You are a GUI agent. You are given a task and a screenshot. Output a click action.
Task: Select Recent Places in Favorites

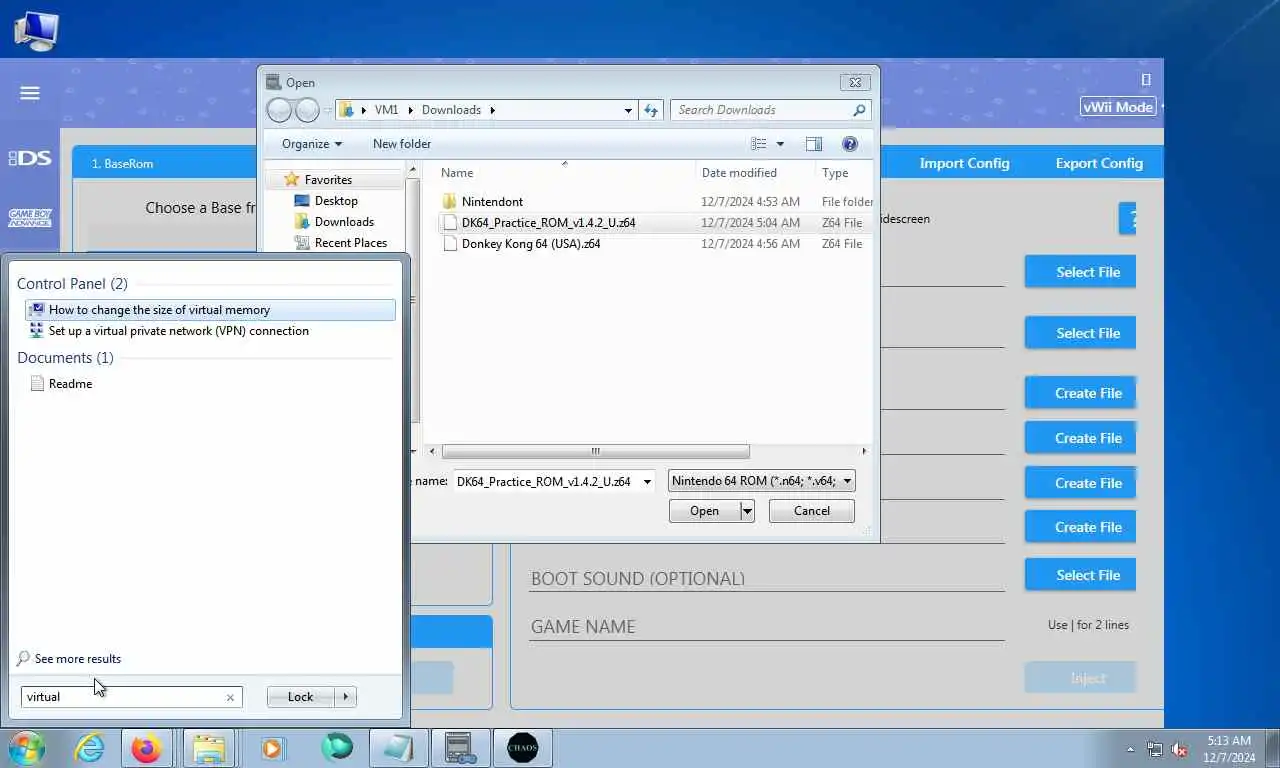(x=350, y=243)
